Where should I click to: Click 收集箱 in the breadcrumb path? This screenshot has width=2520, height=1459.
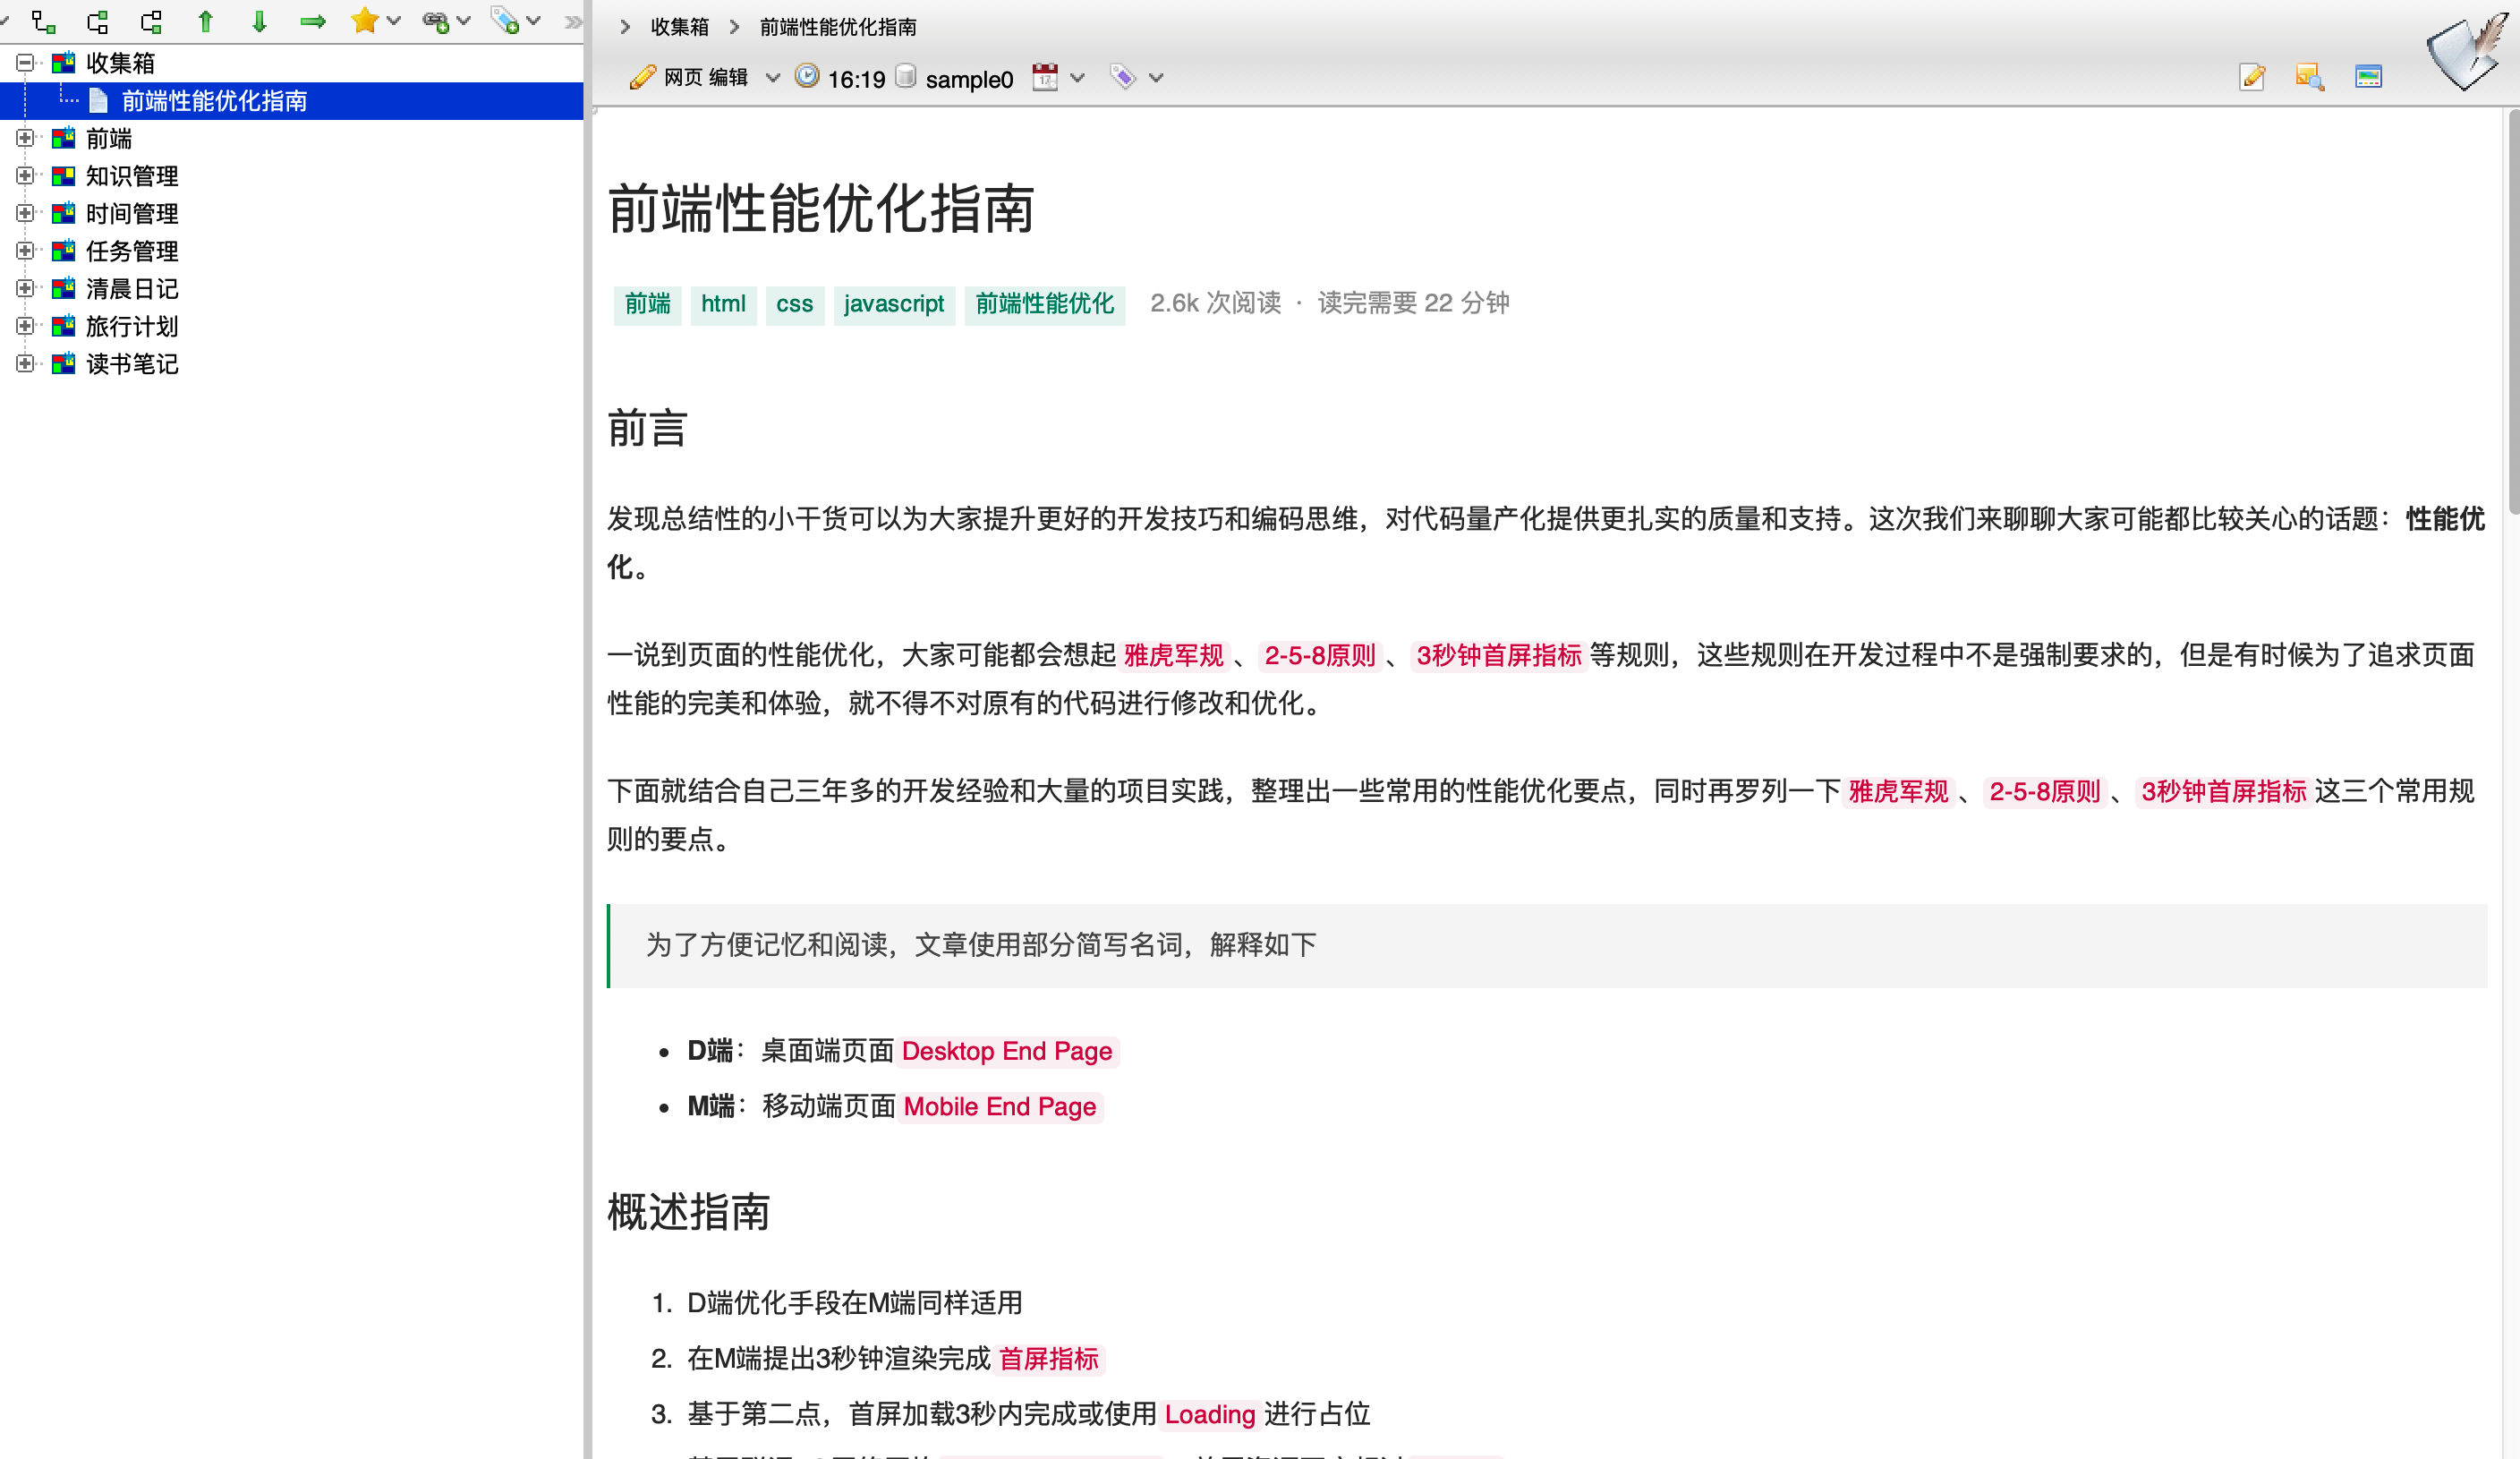pos(679,27)
